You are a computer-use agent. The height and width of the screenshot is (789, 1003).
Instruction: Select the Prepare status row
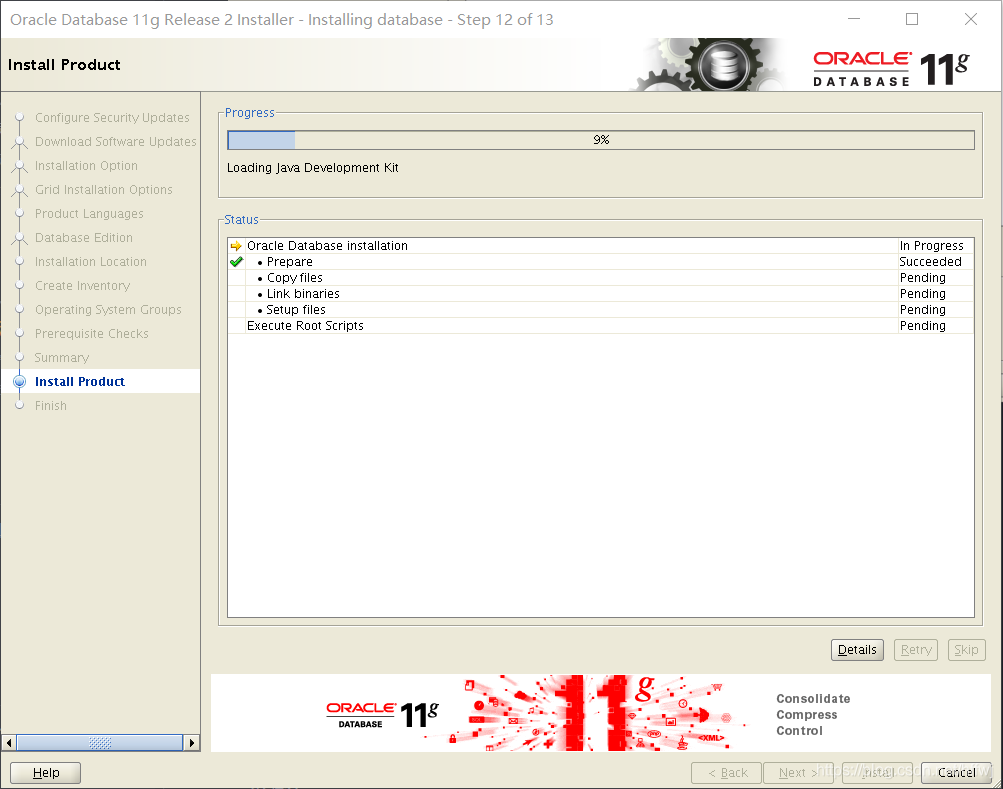tap(601, 262)
